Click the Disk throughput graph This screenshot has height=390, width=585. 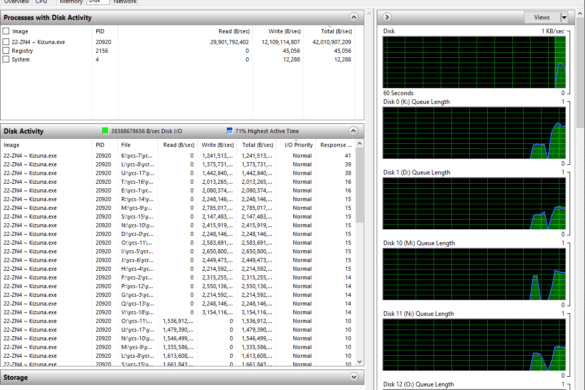(474, 62)
